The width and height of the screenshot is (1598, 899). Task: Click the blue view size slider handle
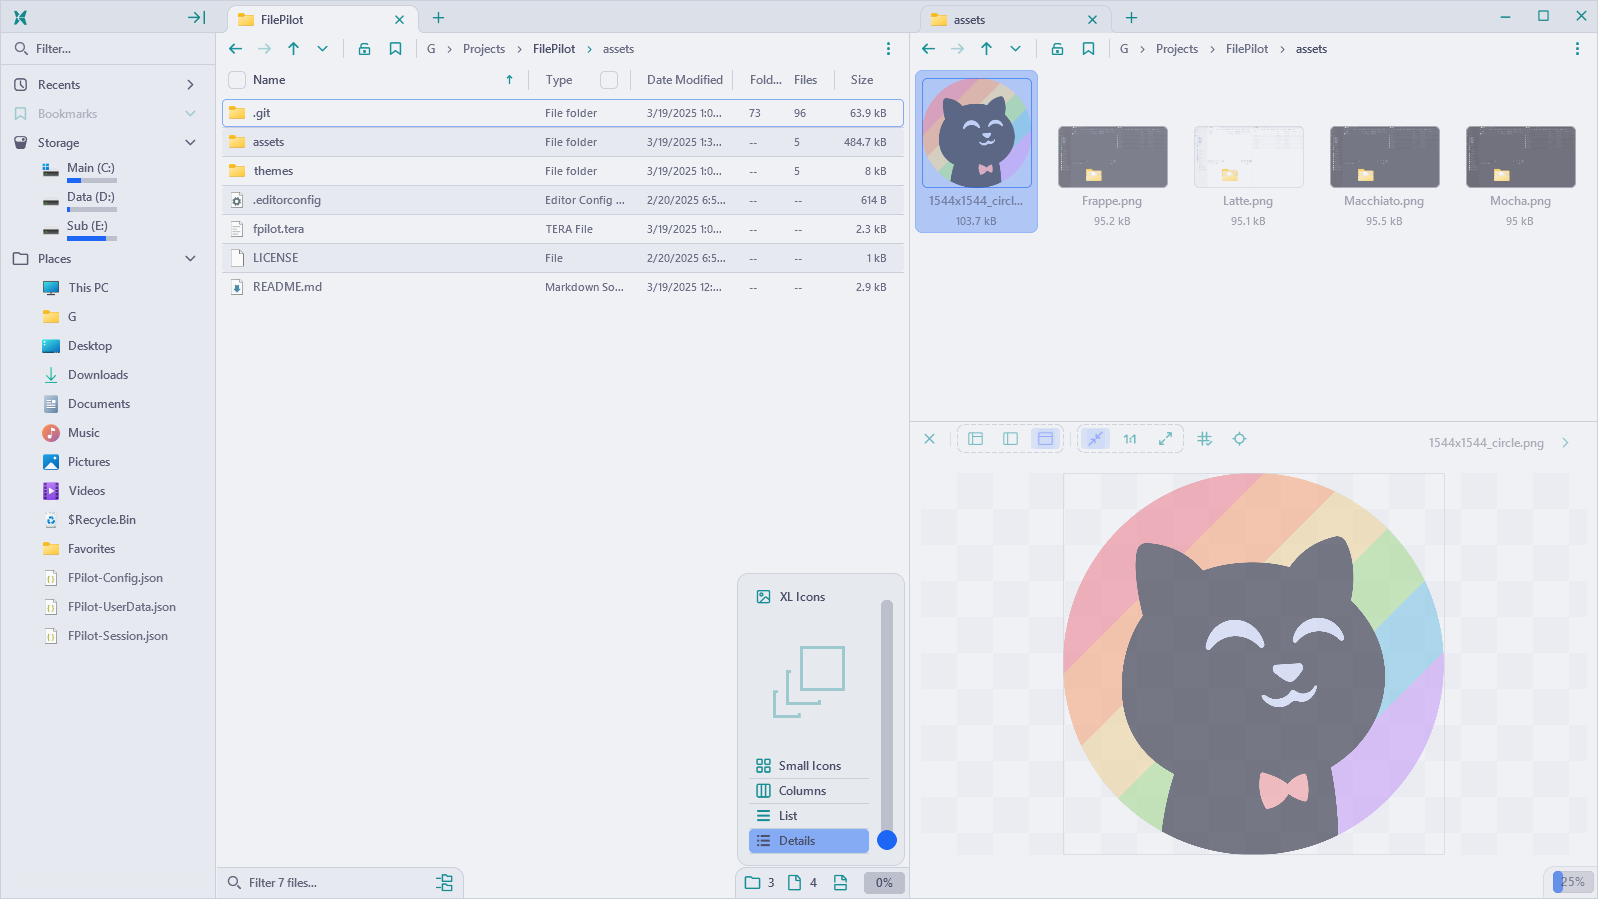click(x=887, y=840)
